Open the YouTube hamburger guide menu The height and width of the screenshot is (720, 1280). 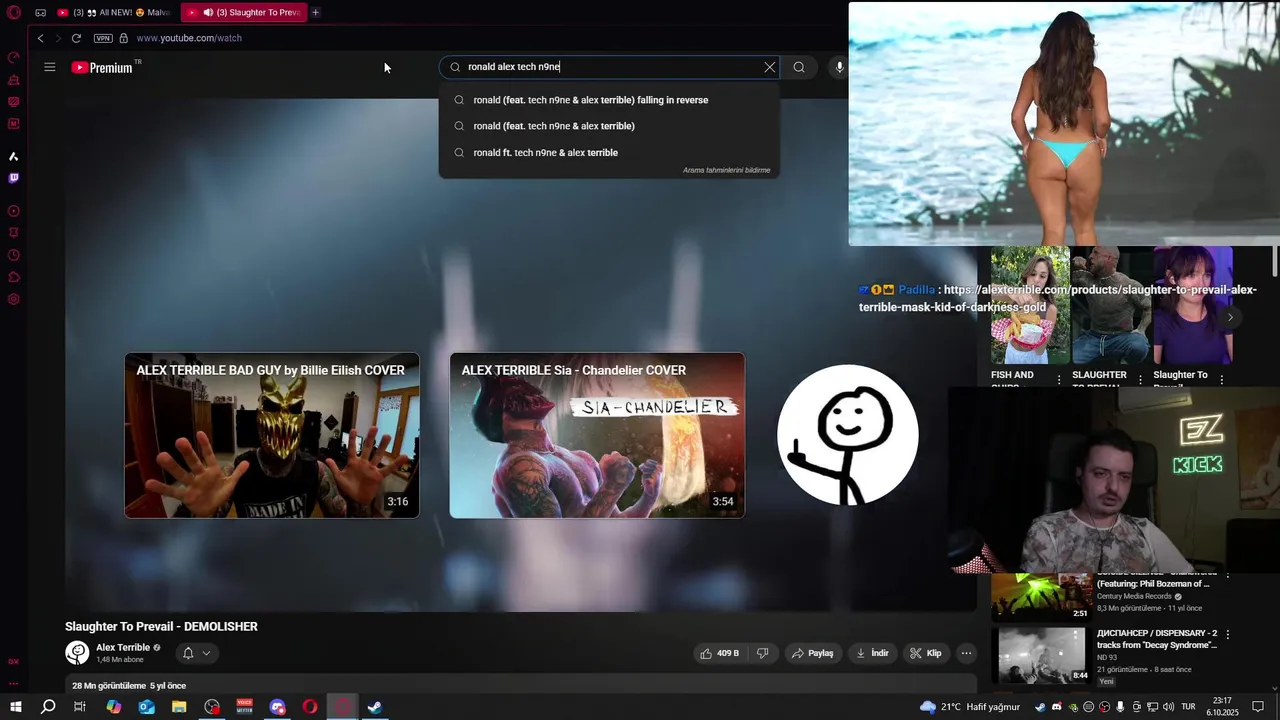click(50, 67)
